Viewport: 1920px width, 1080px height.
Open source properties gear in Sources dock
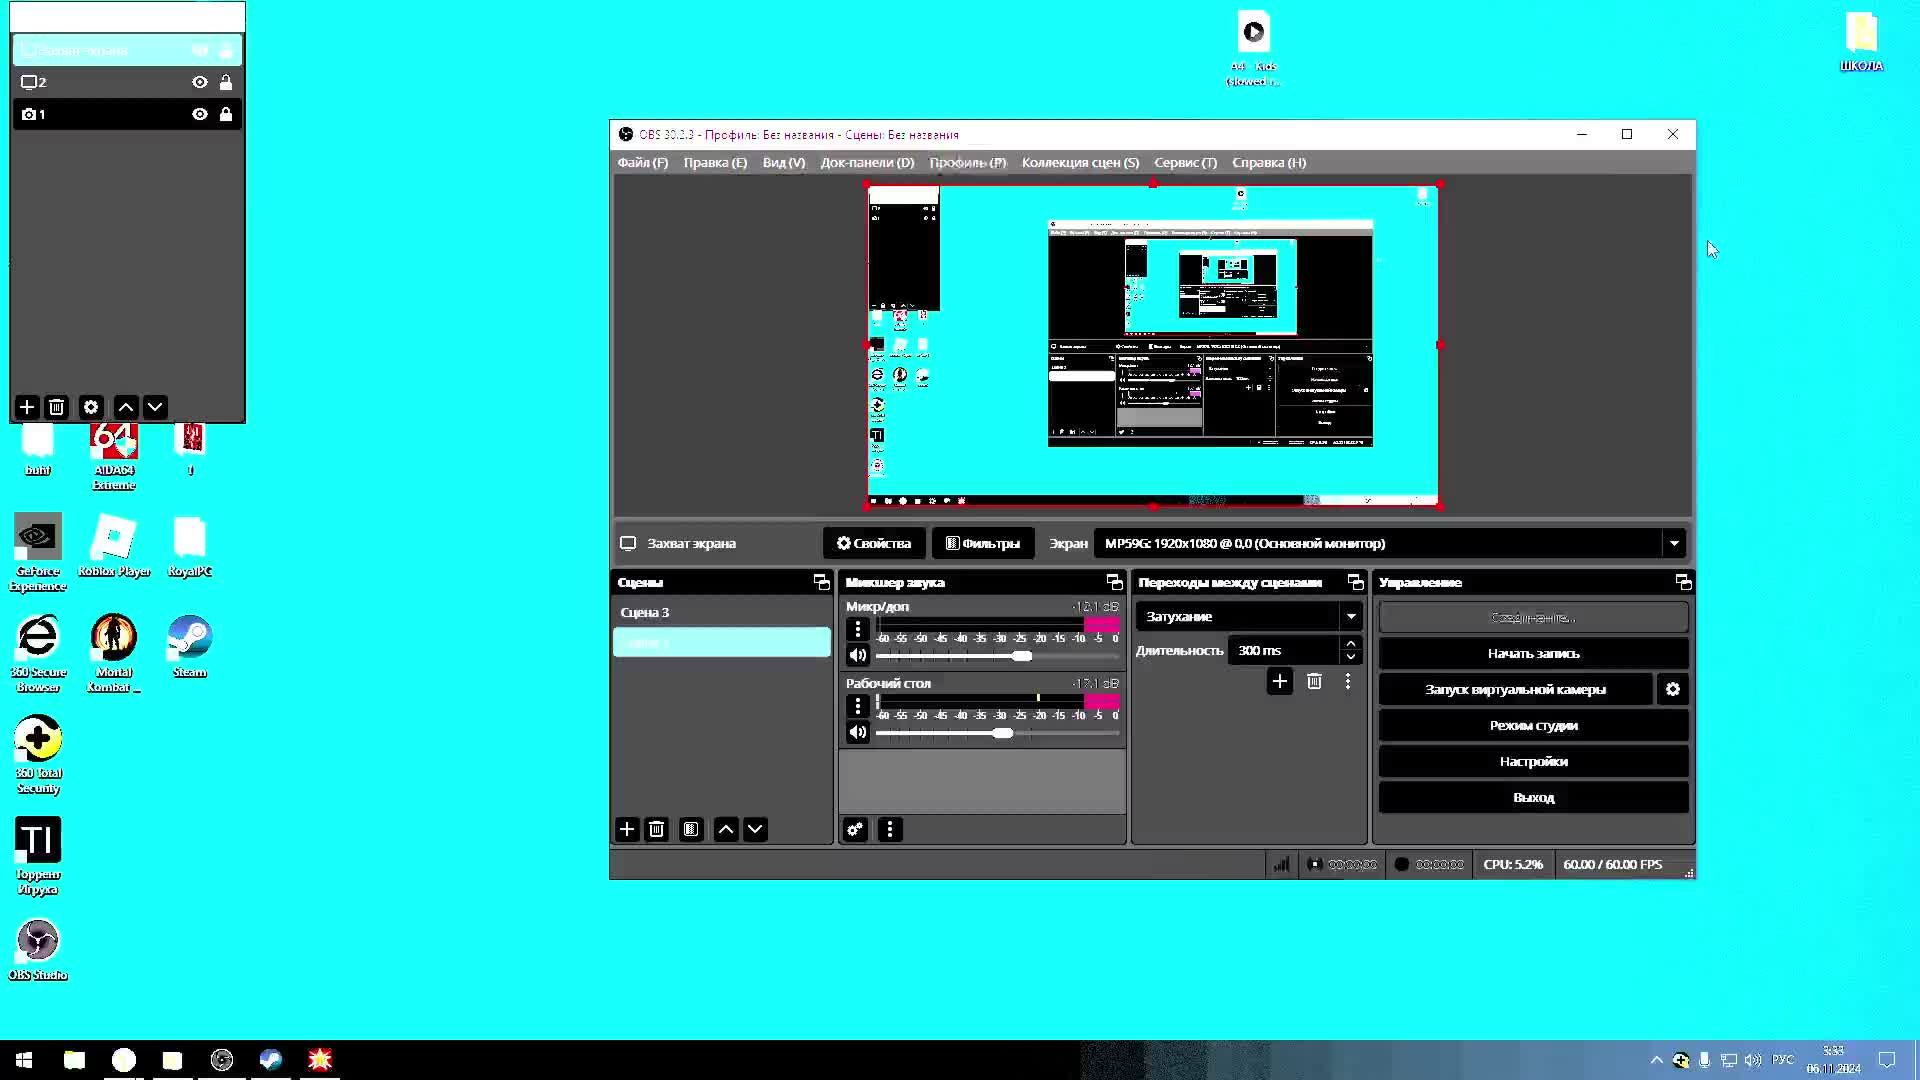[91, 407]
